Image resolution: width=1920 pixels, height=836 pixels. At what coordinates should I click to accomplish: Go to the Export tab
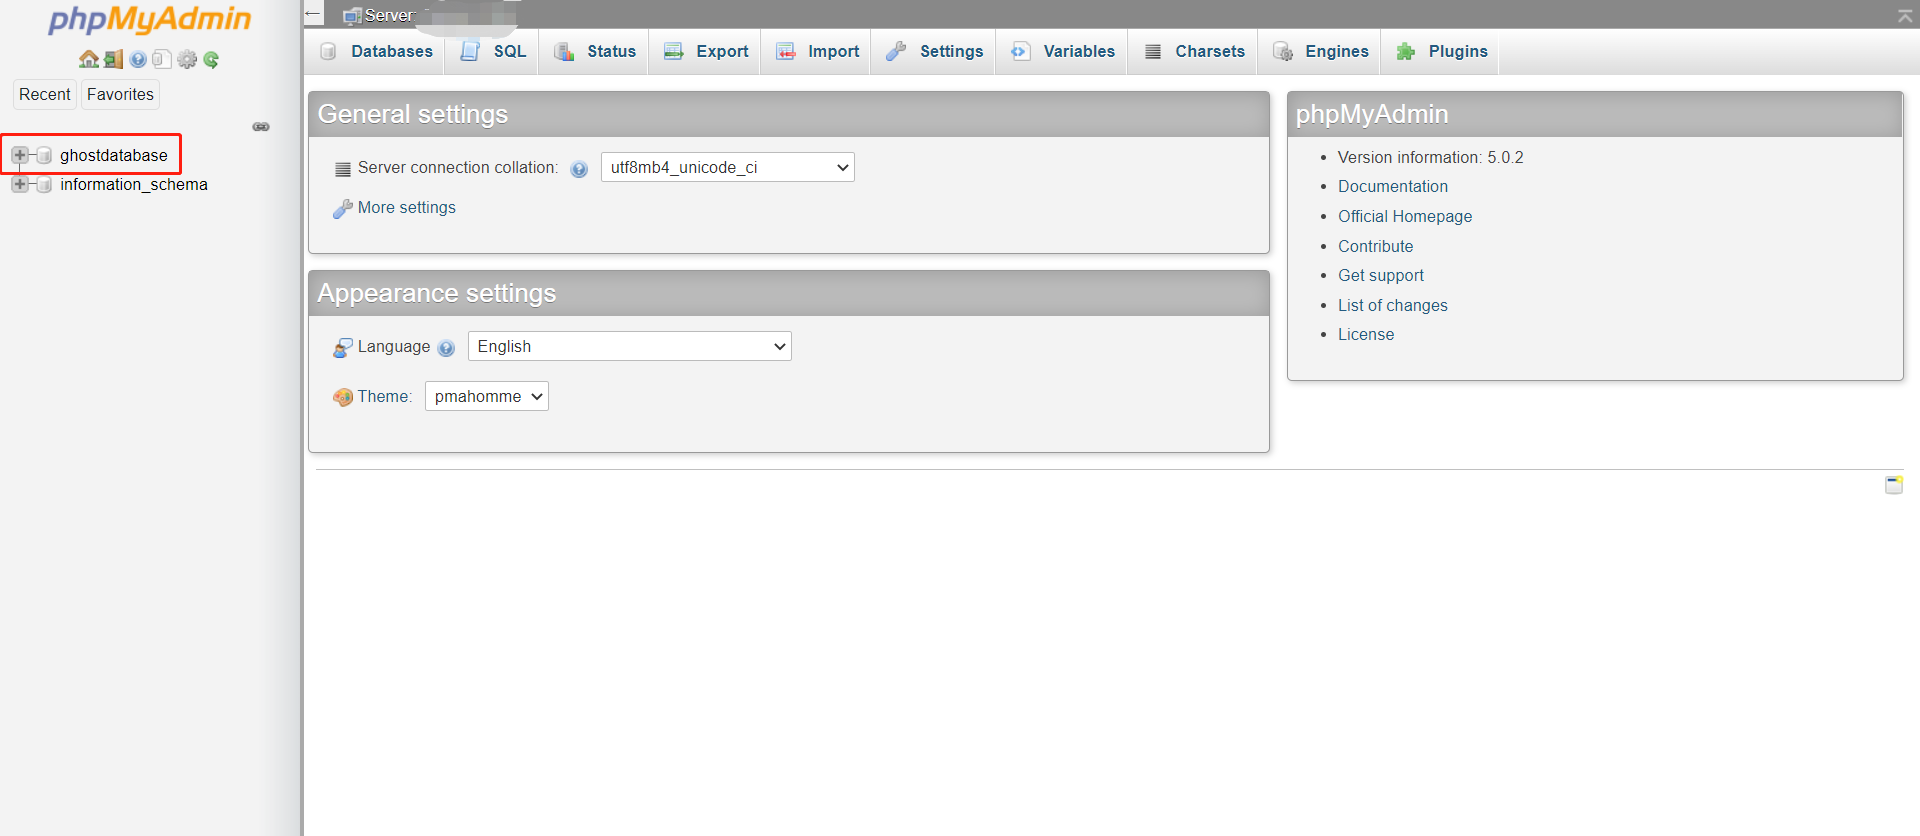[705, 52]
